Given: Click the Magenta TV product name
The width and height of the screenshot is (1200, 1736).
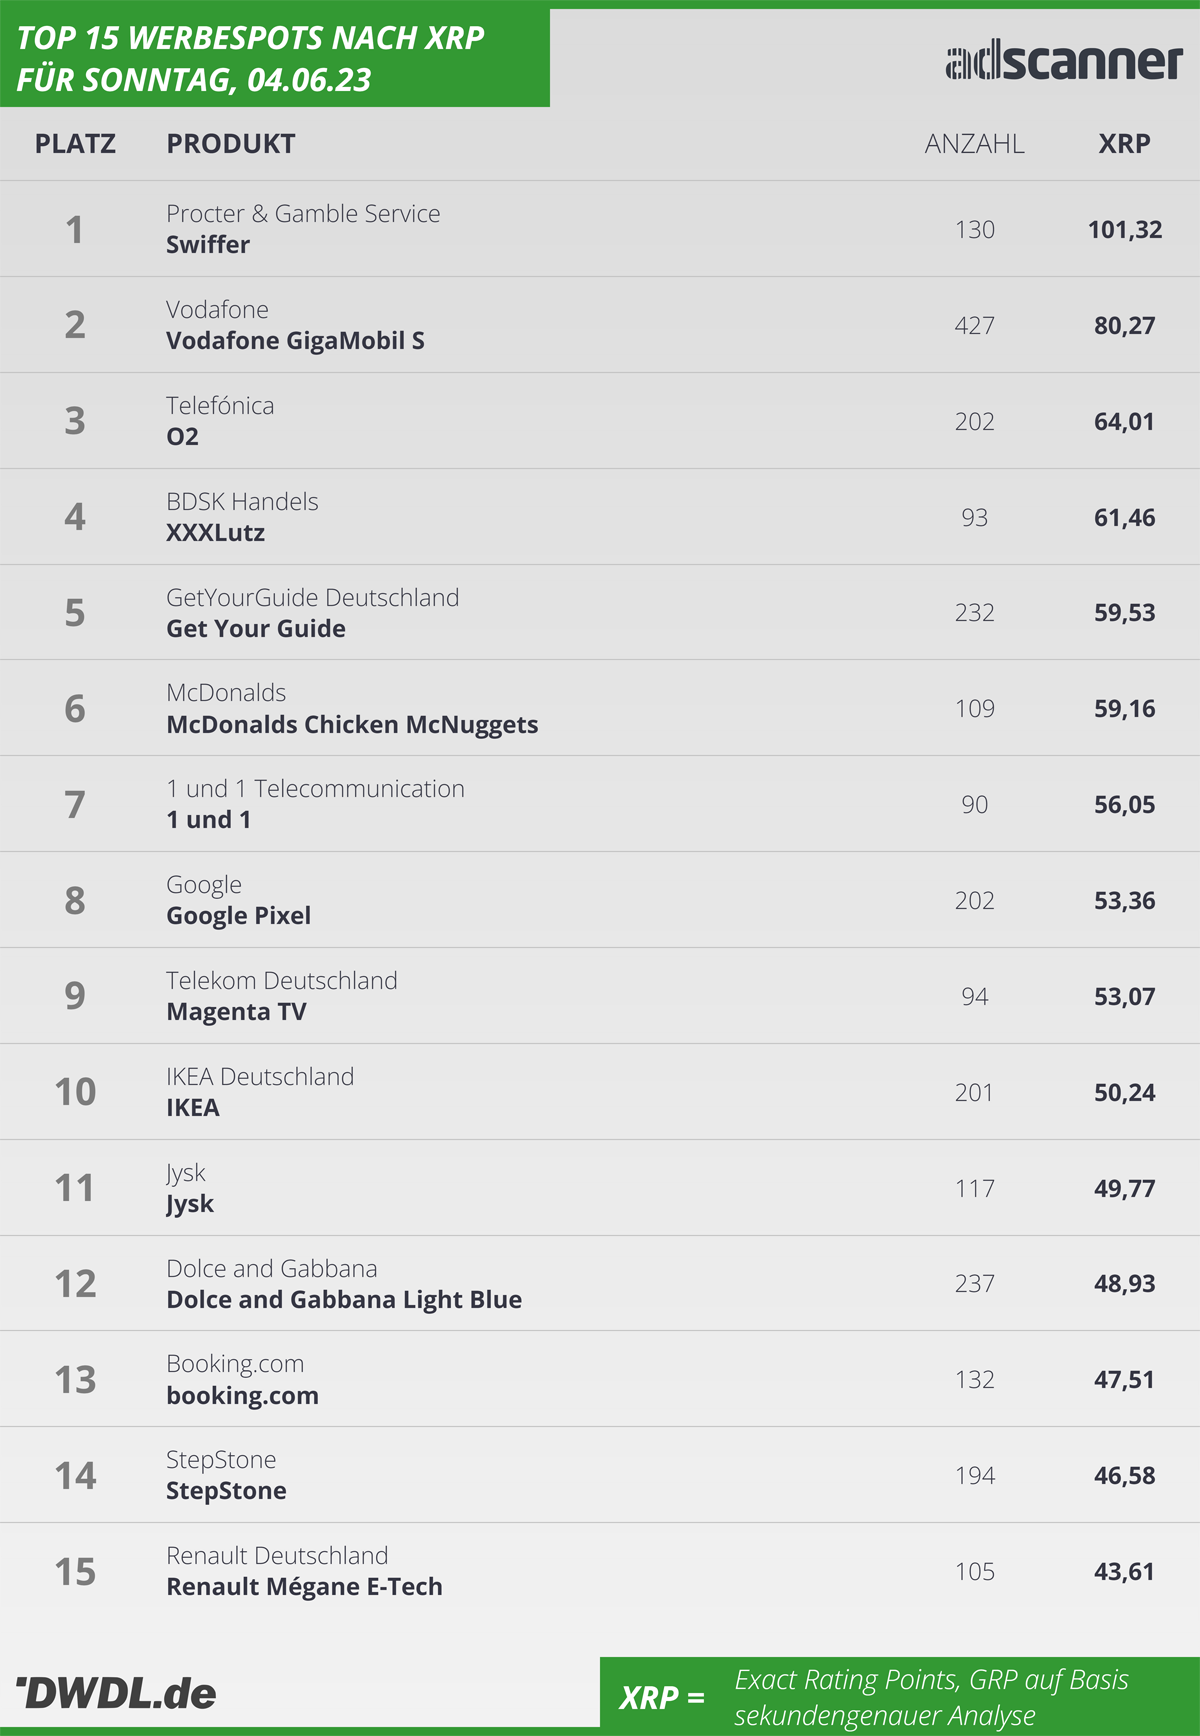Looking at the screenshot, I should (x=236, y=1012).
